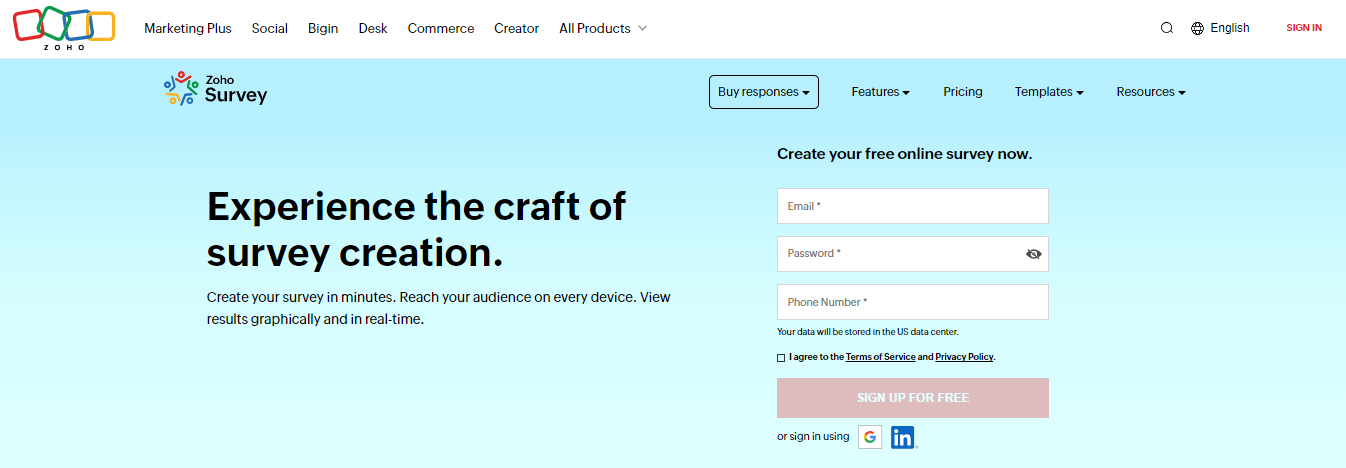Sign in using the Google icon
This screenshot has height=468, width=1346.
point(870,437)
